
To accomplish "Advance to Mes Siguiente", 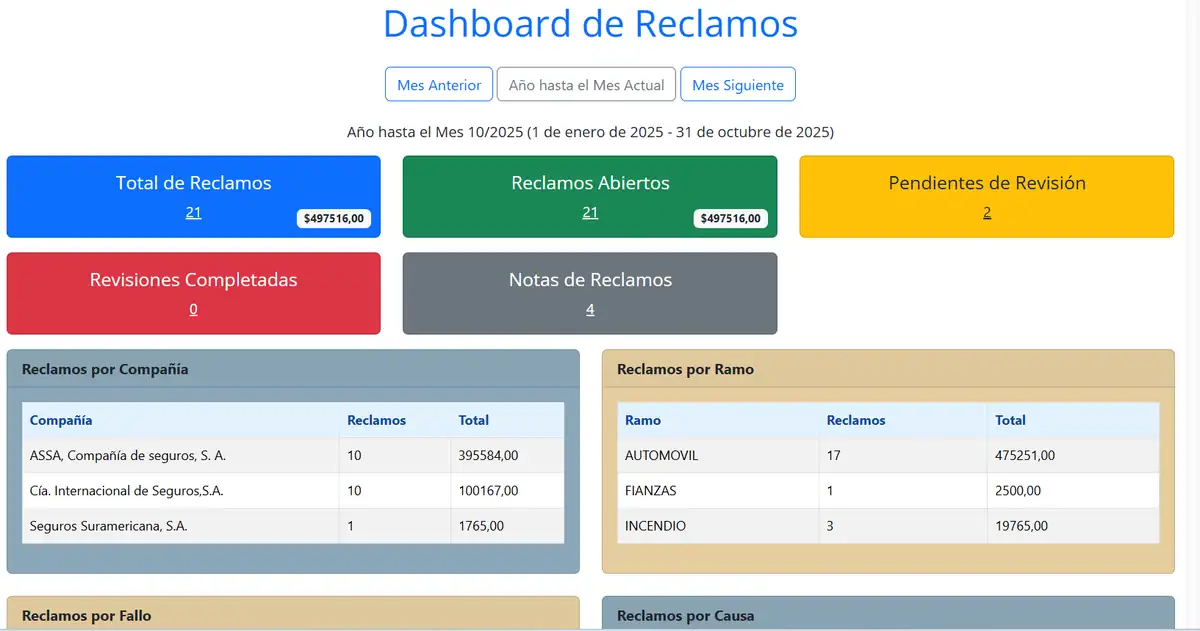I will click(738, 84).
